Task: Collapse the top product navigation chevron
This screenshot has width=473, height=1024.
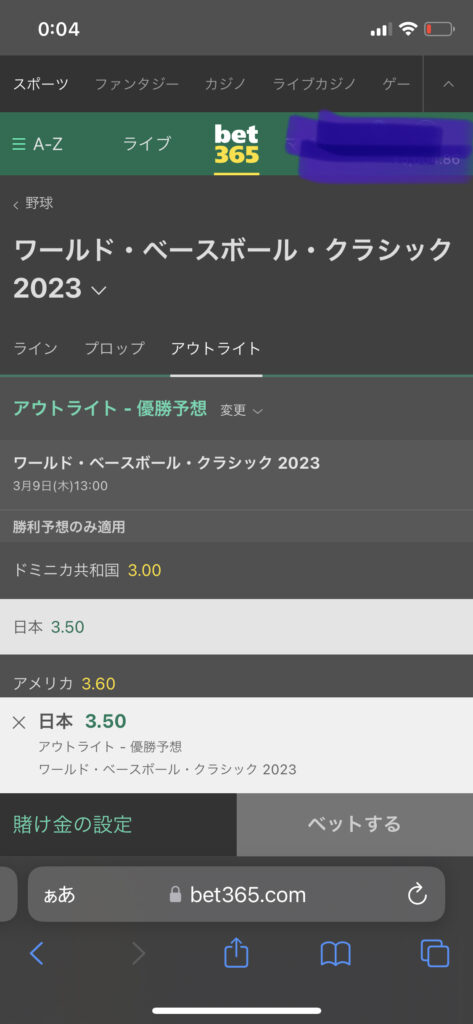Action: point(448,84)
